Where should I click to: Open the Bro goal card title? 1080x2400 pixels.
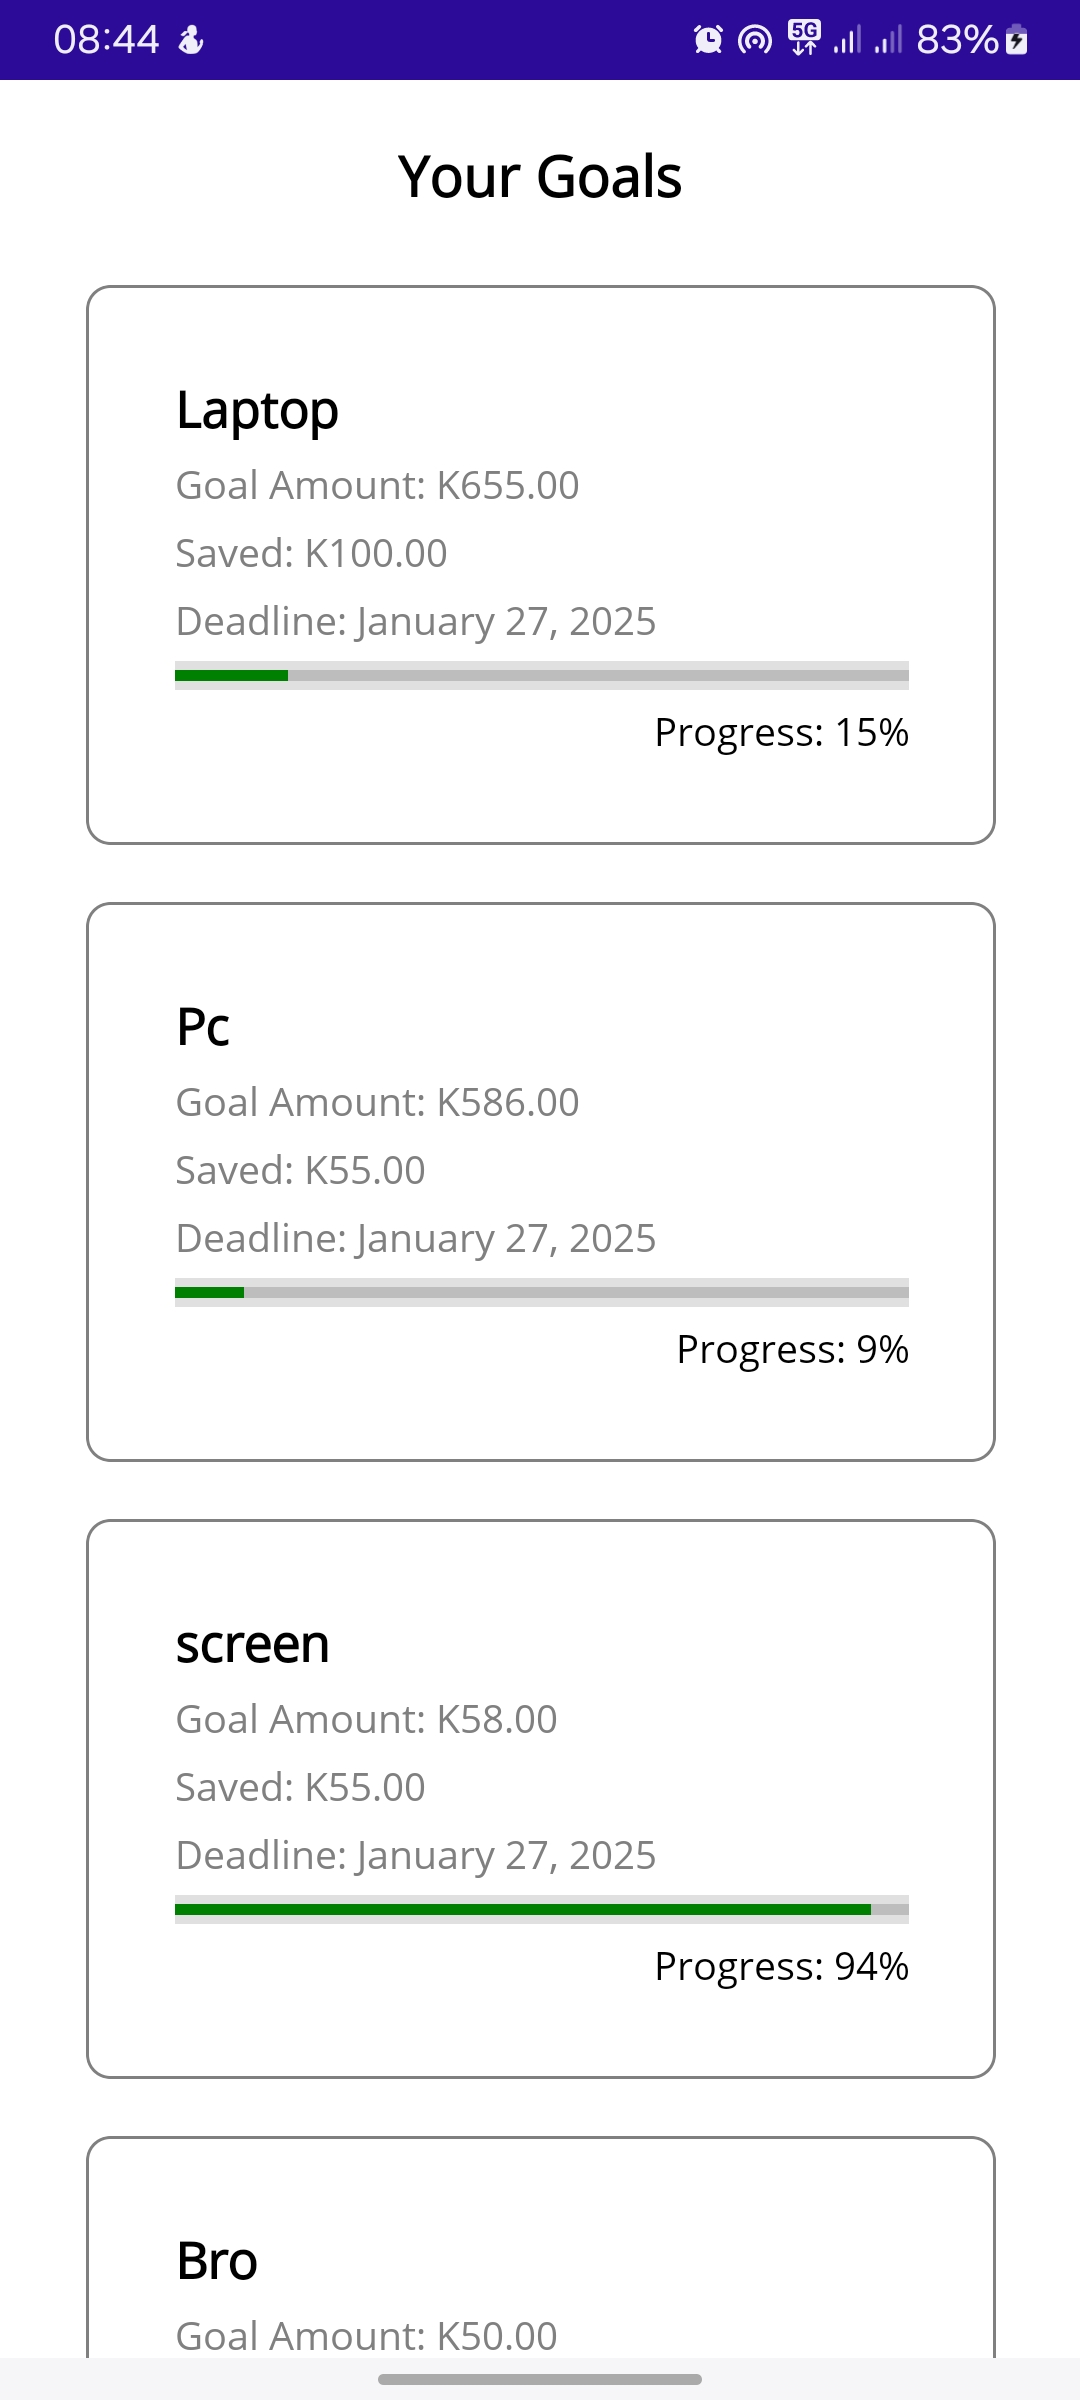point(217,2261)
